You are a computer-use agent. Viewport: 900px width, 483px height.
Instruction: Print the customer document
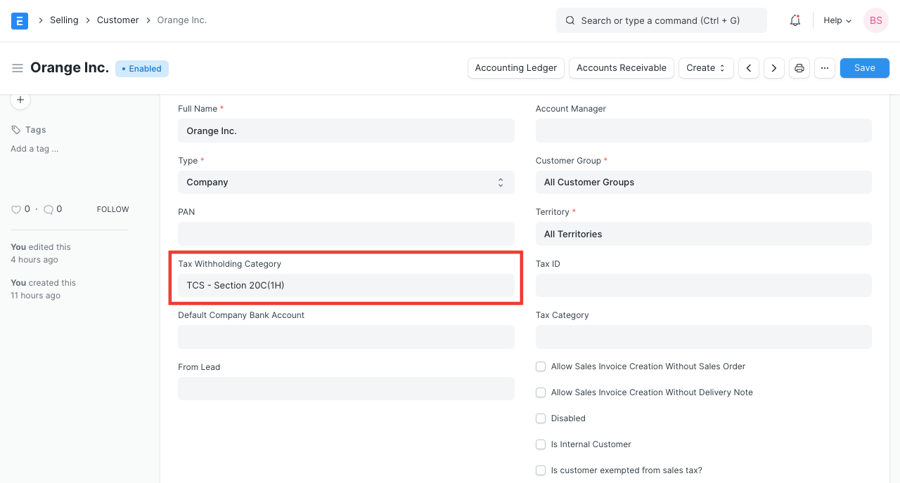point(799,68)
